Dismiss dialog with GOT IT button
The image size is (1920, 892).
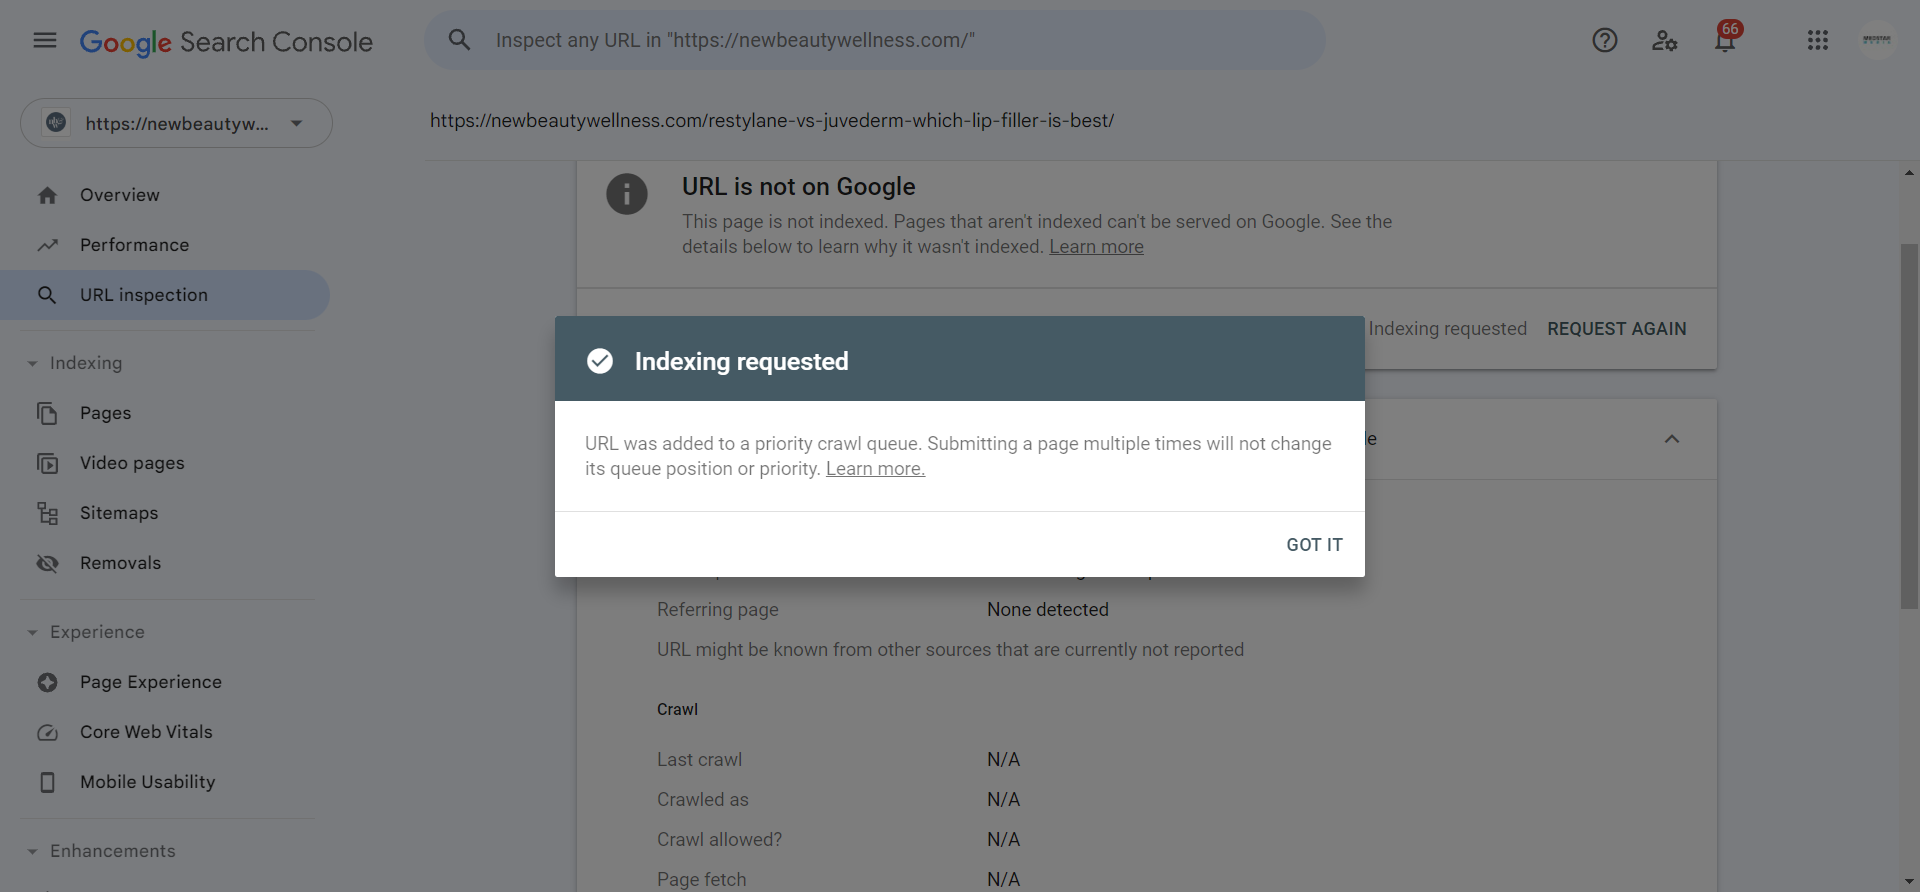point(1314,545)
